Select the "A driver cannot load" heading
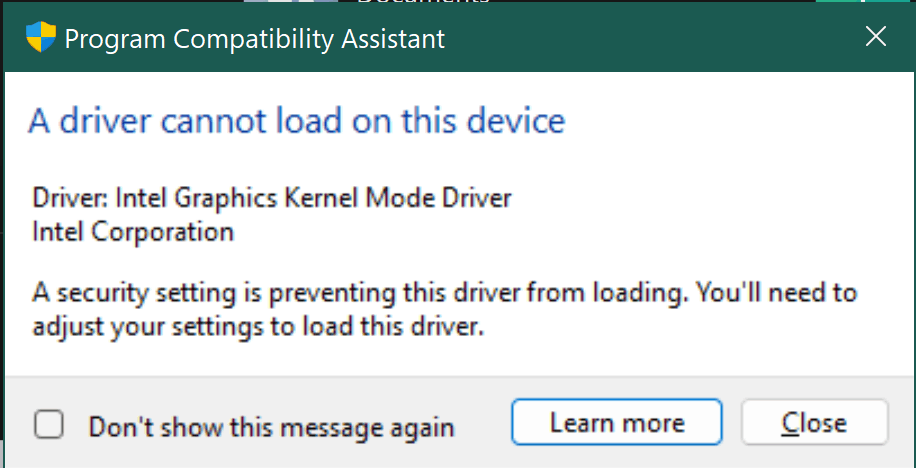 point(297,121)
